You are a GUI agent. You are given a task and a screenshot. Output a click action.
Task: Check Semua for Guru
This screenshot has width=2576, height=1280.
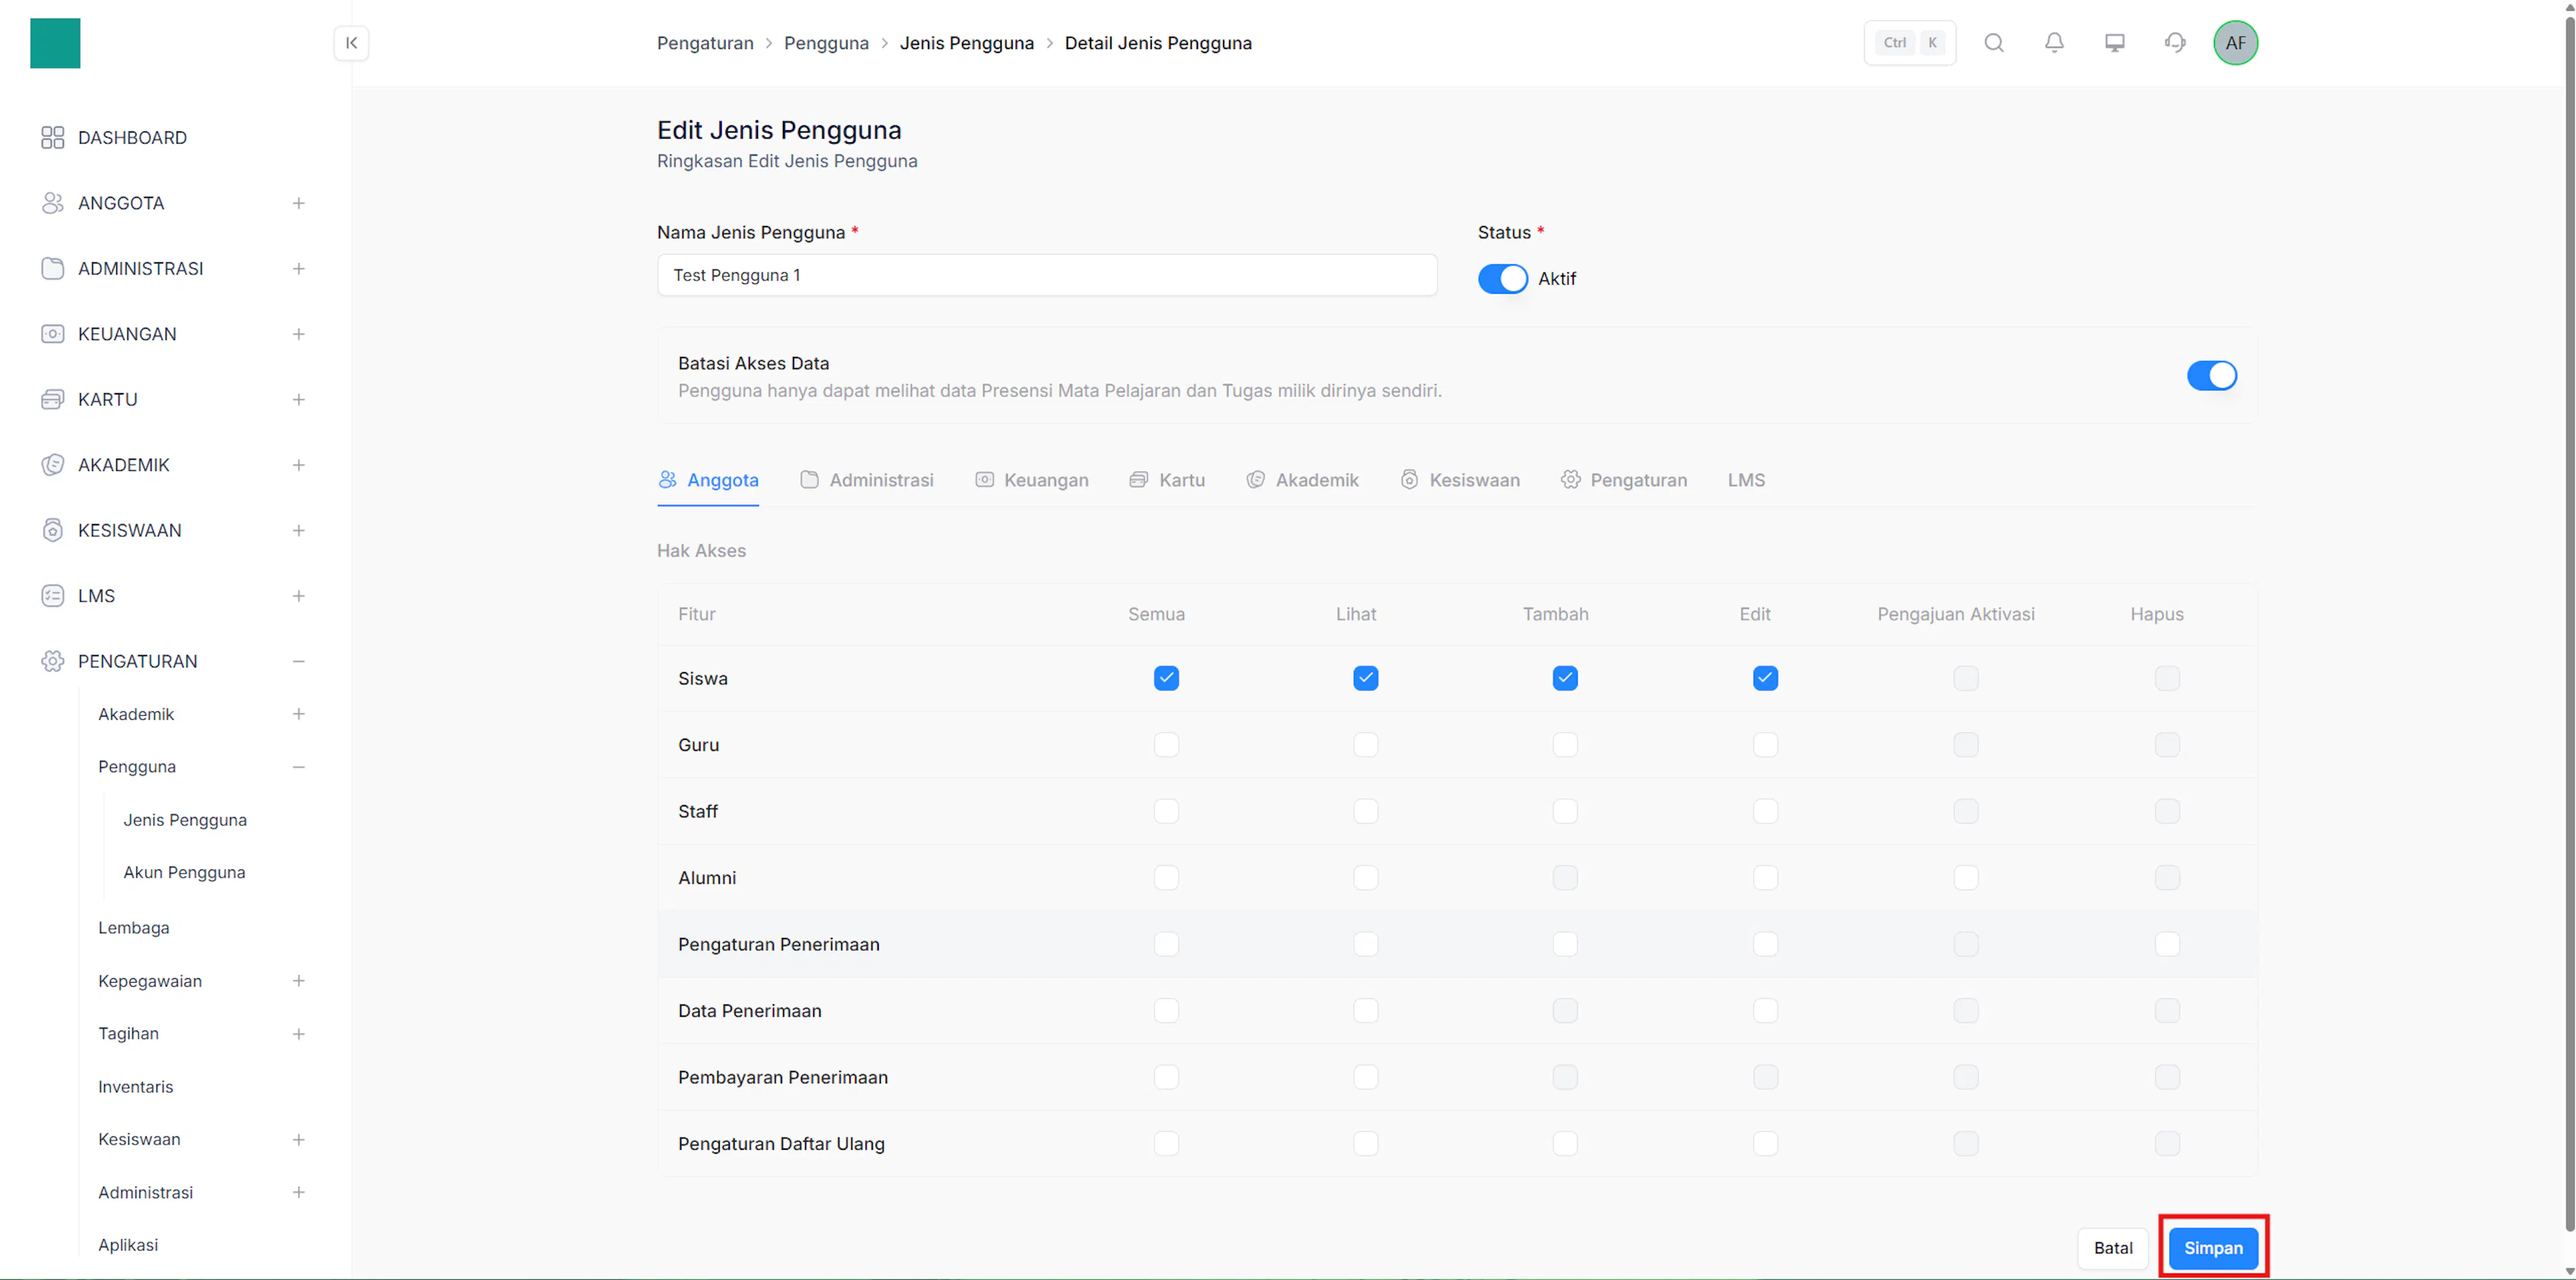point(1166,745)
